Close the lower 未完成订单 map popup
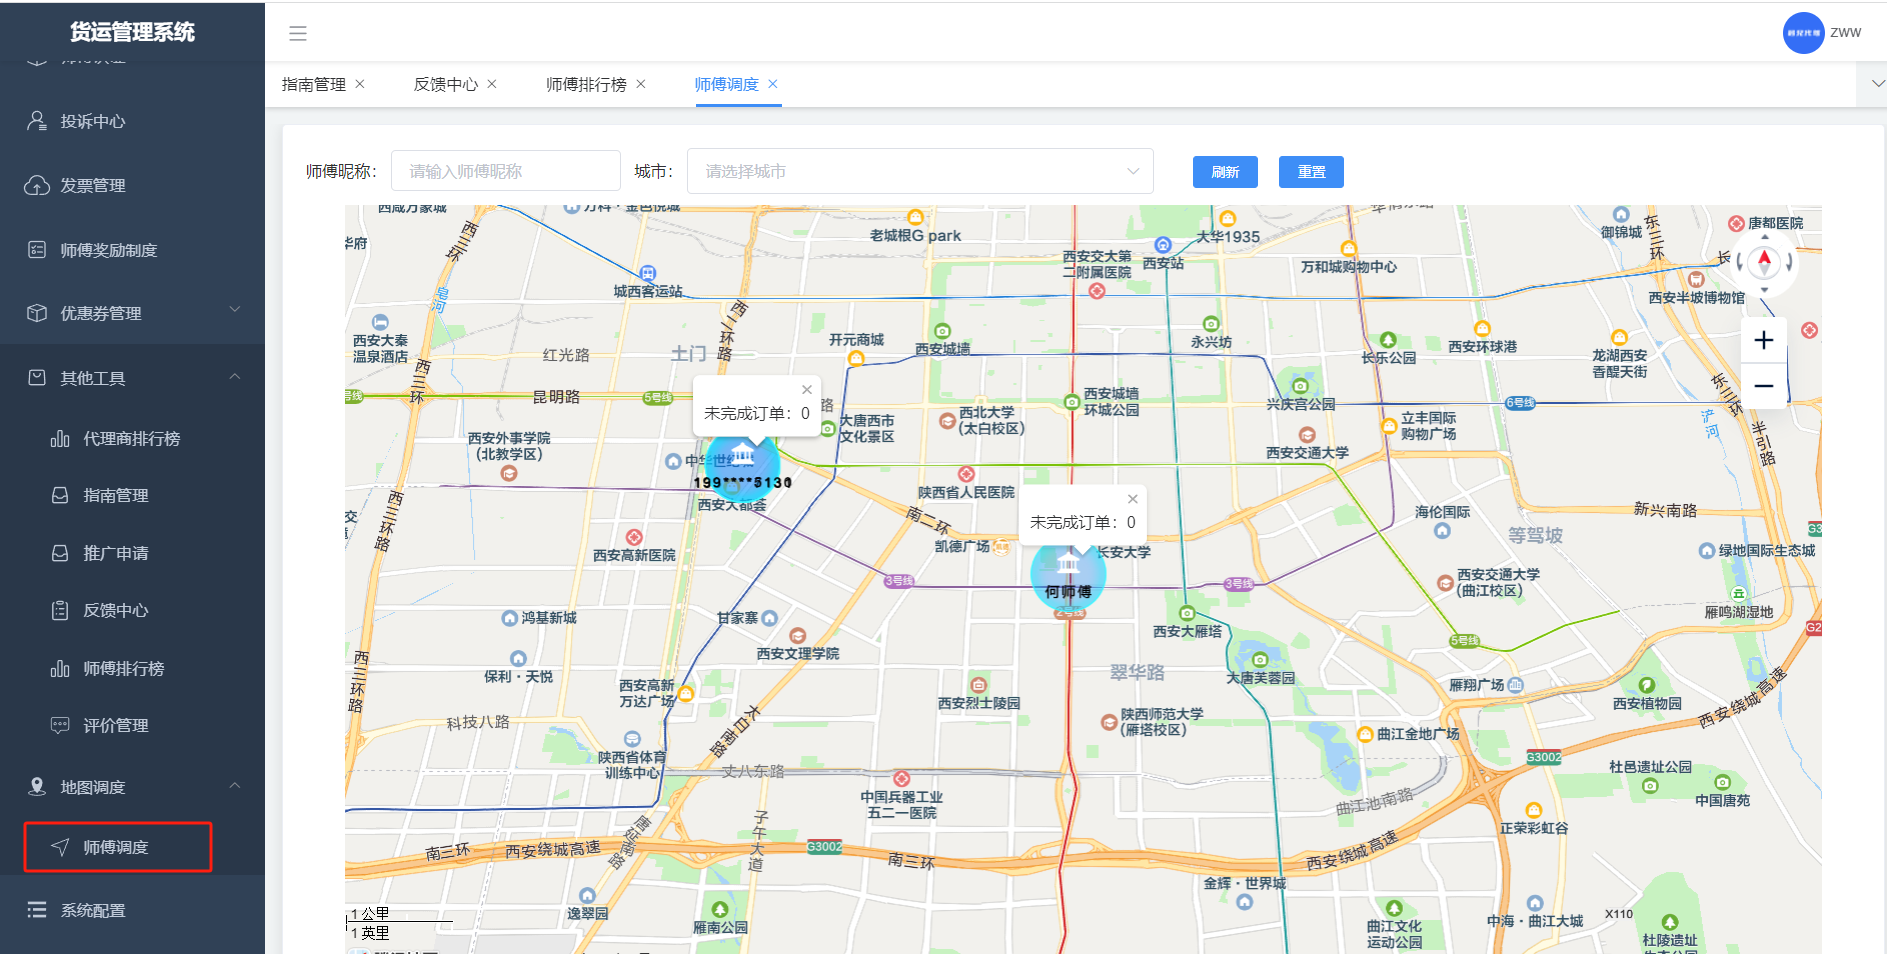1887x954 pixels. tap(1133, 499)
